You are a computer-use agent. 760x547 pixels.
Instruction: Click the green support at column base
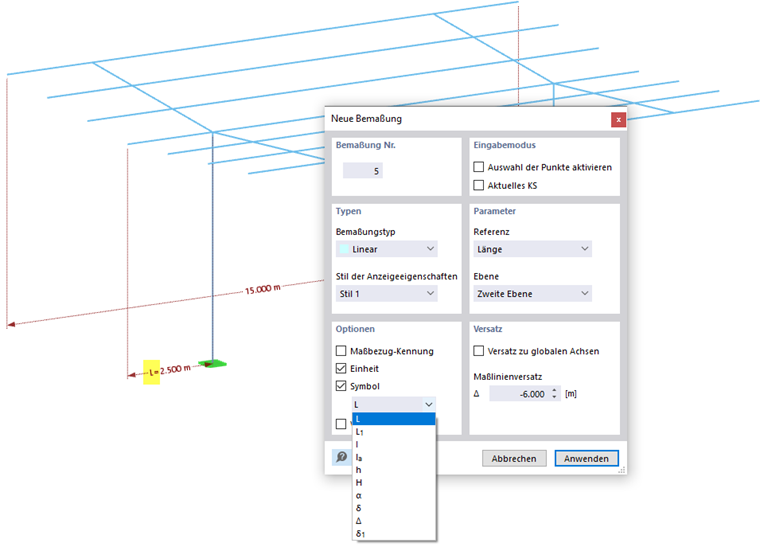(212, 363)
